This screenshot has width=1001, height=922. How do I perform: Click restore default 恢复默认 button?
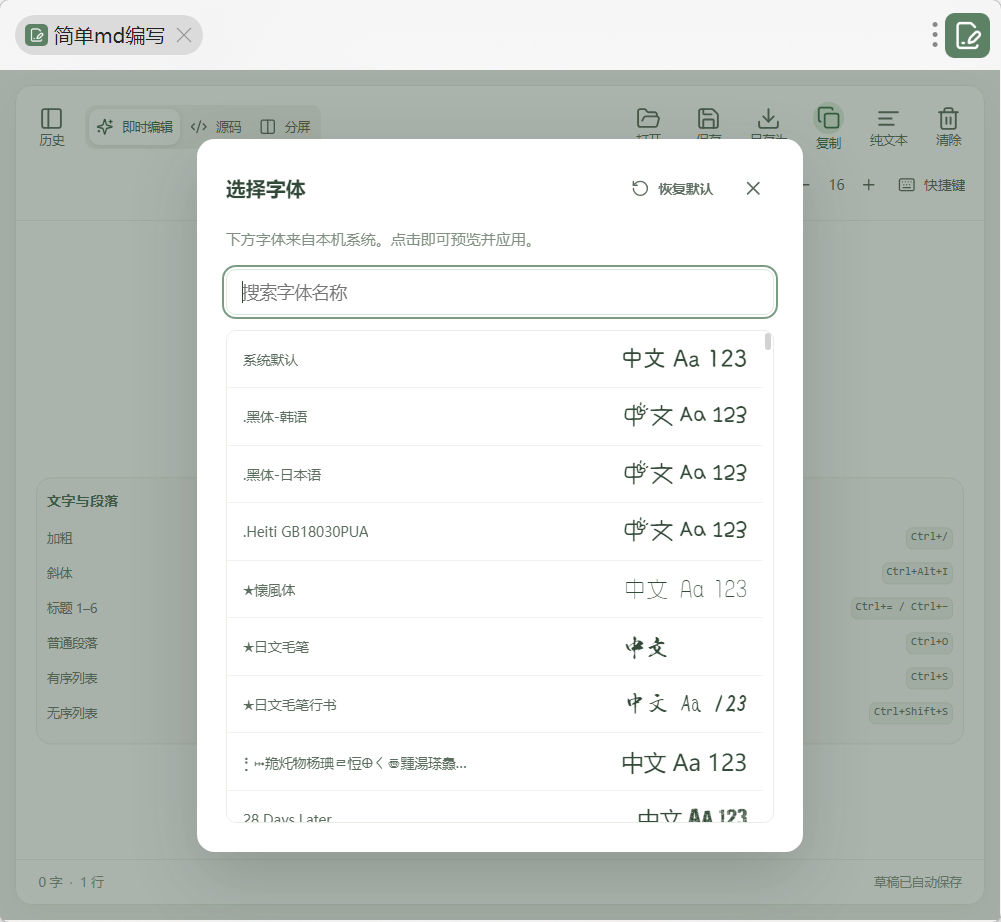pos(672,189)
